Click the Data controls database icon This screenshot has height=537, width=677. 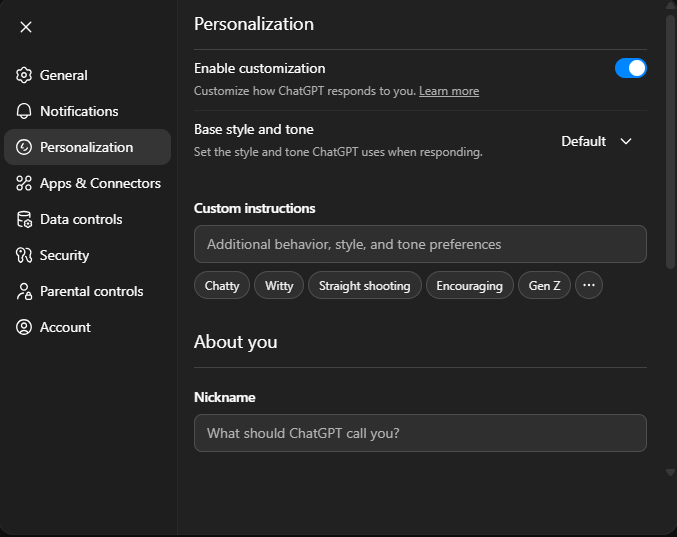(24, 219)
